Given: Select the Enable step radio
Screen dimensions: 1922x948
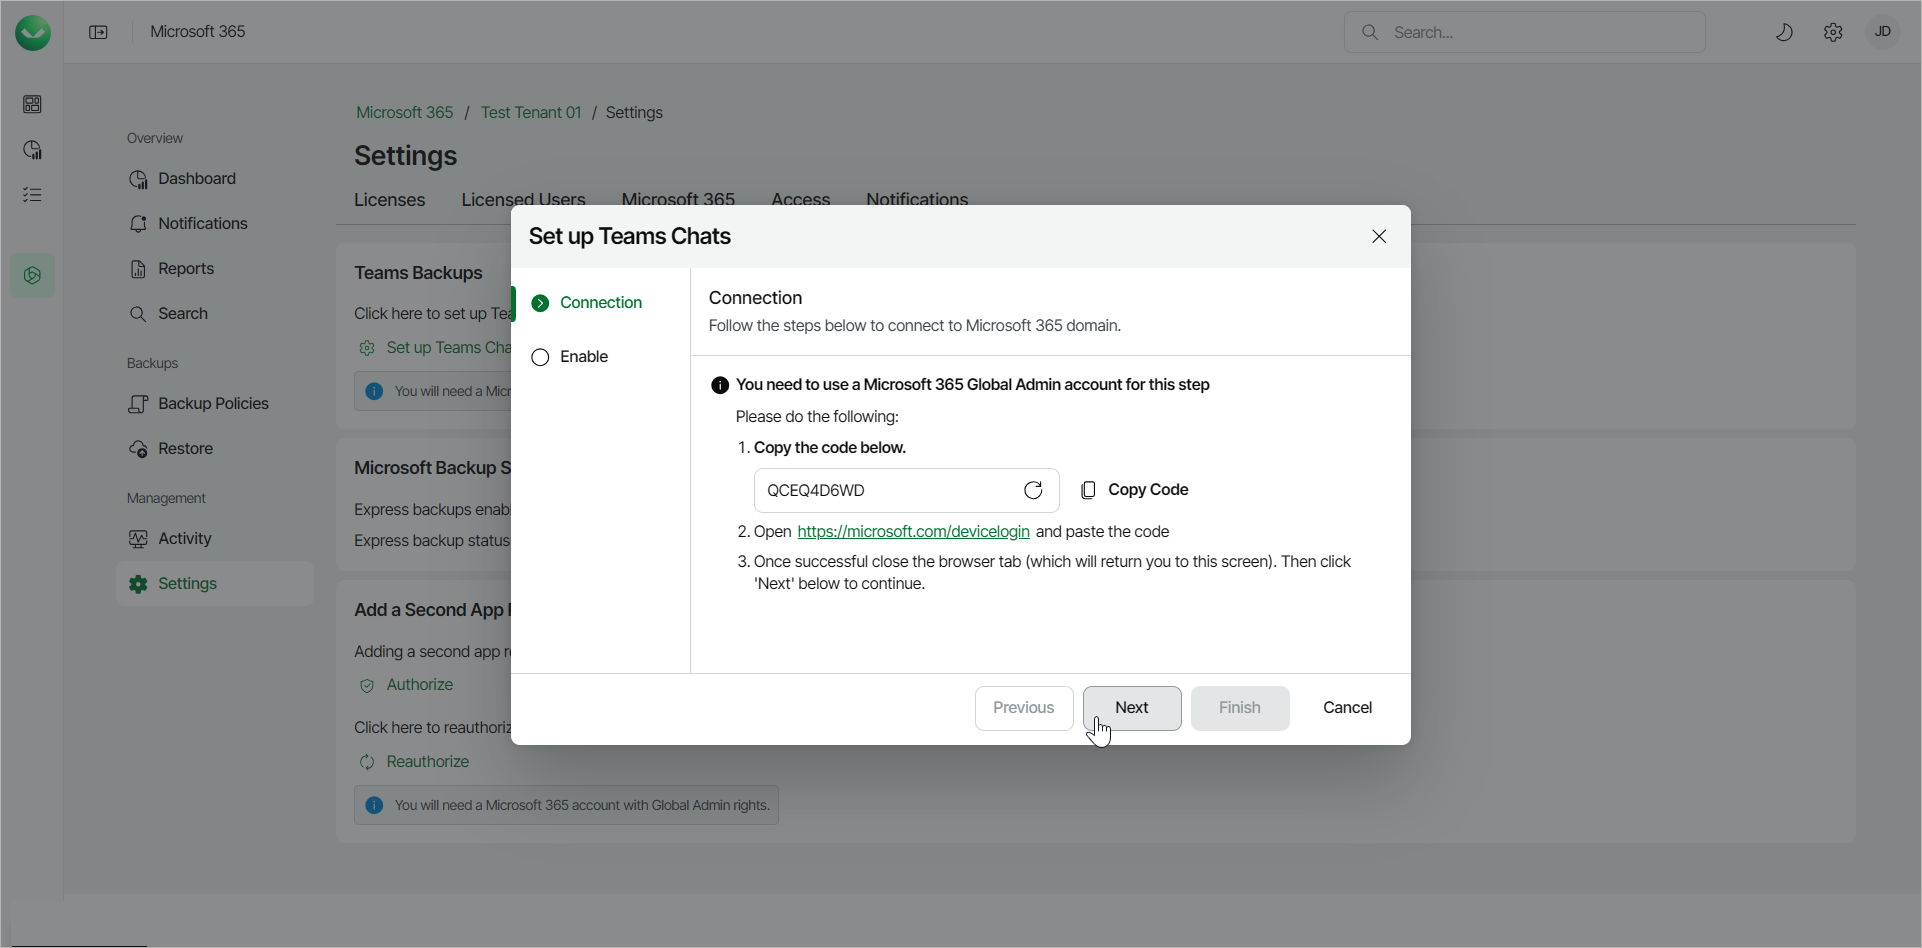Looking at the screenshot, I should 541,357.
